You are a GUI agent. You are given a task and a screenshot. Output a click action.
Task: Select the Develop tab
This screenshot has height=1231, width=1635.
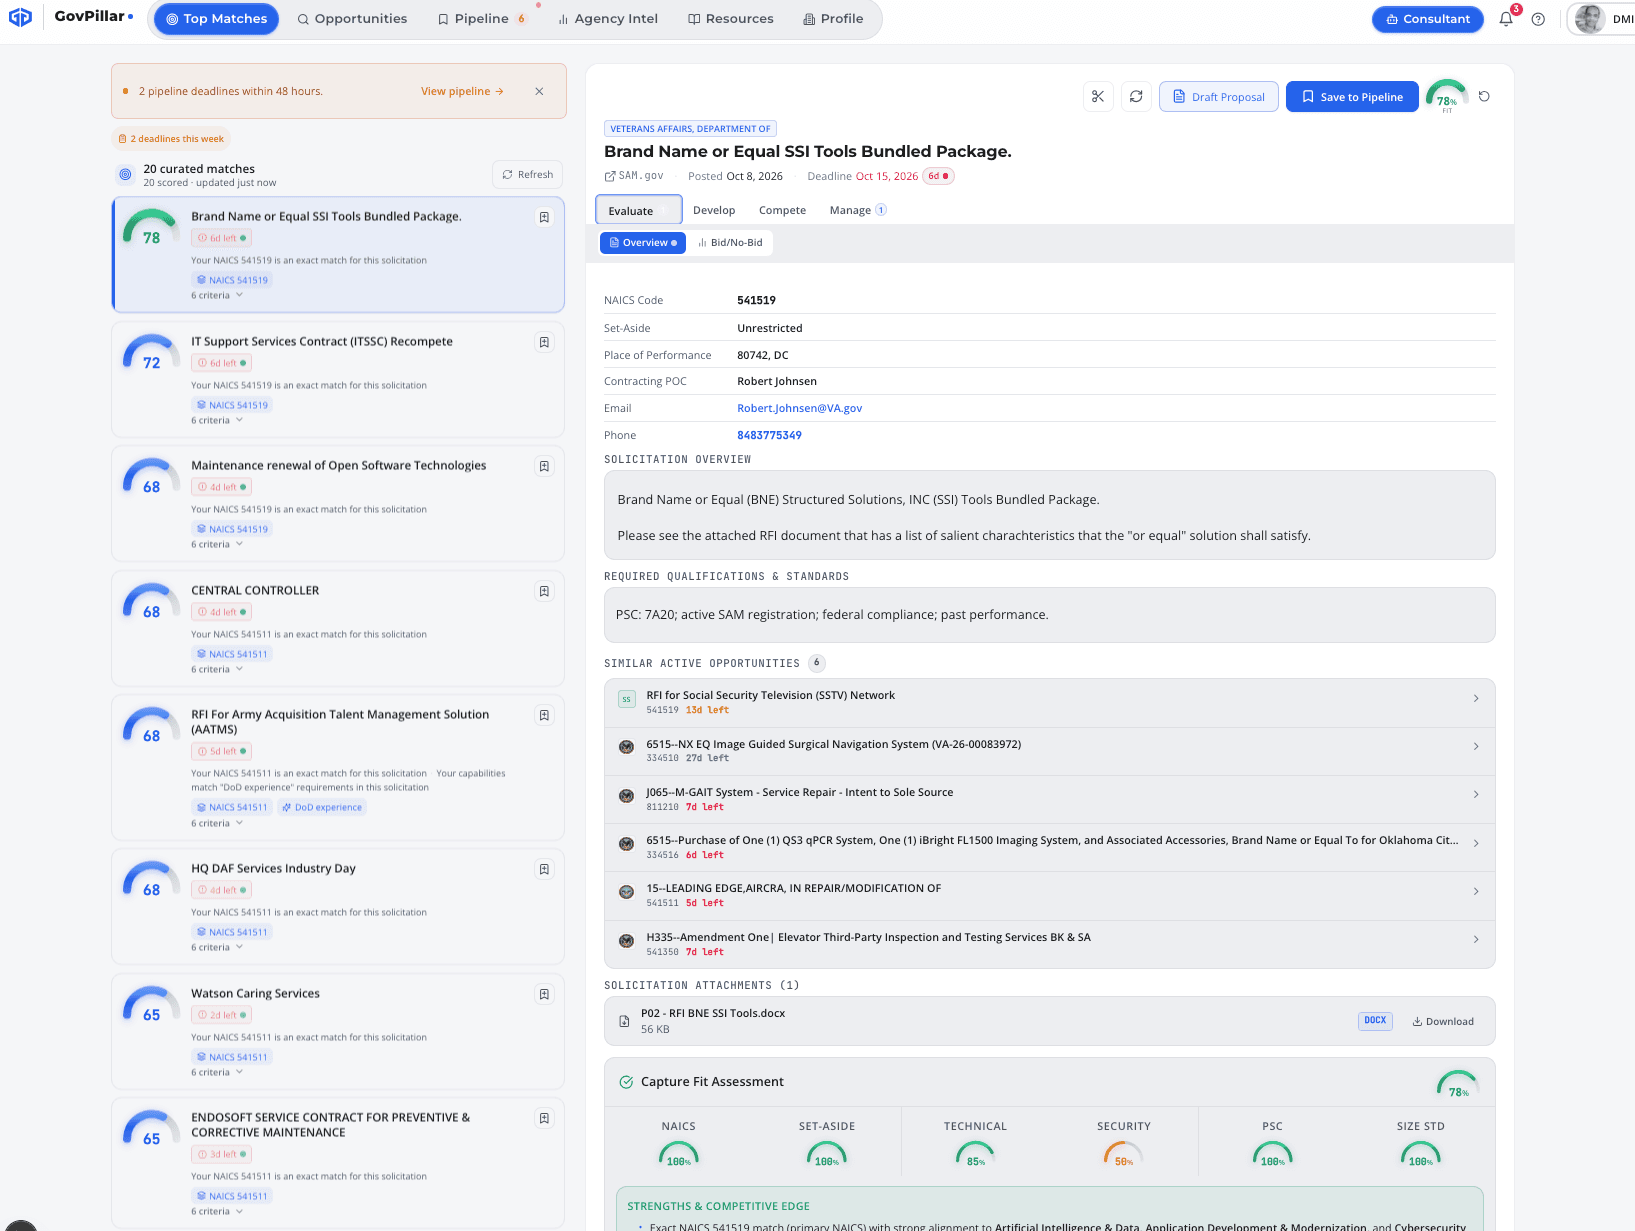[714, 210]
